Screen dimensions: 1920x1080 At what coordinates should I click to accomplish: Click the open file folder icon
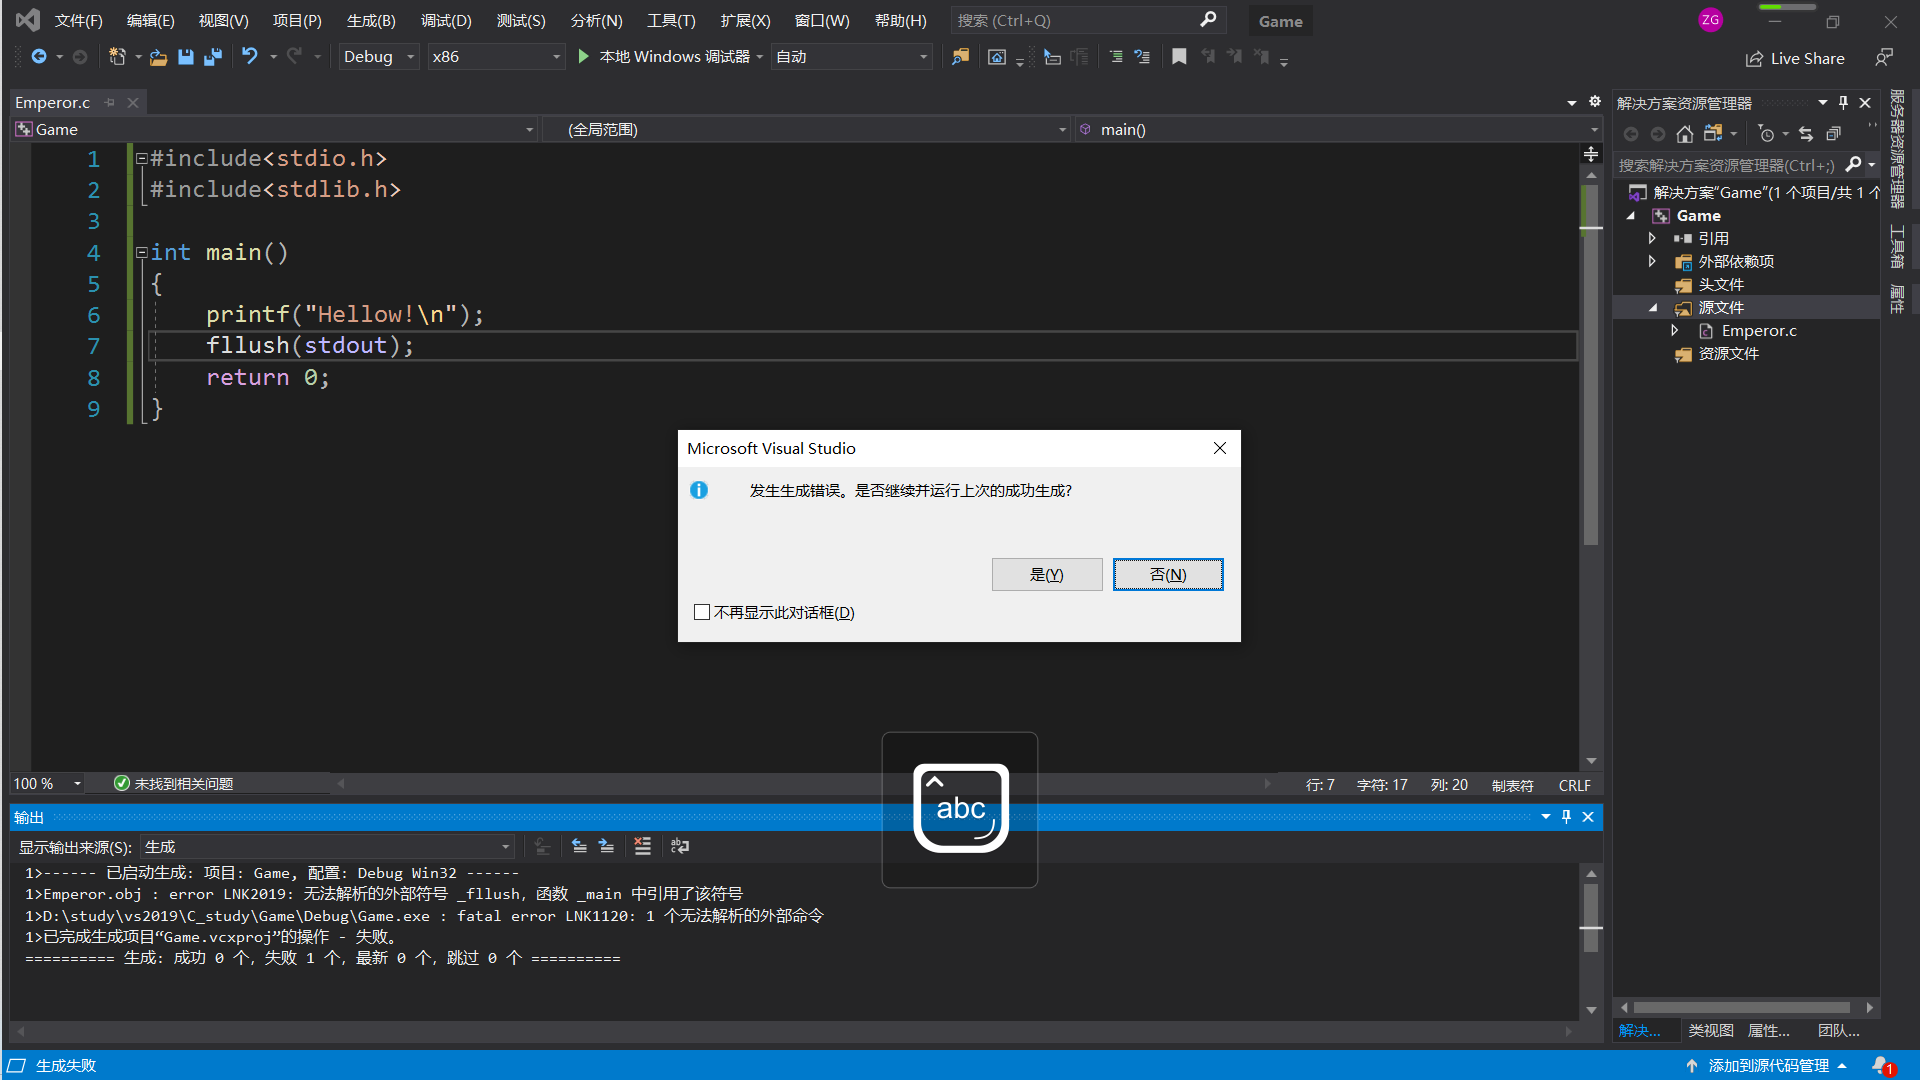coord(158,57)
